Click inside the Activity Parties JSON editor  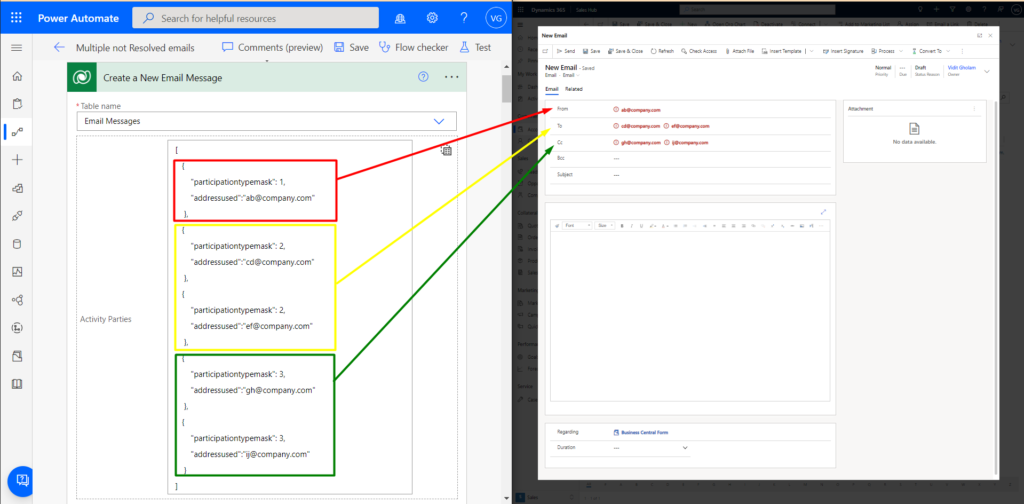click(289, 317)
